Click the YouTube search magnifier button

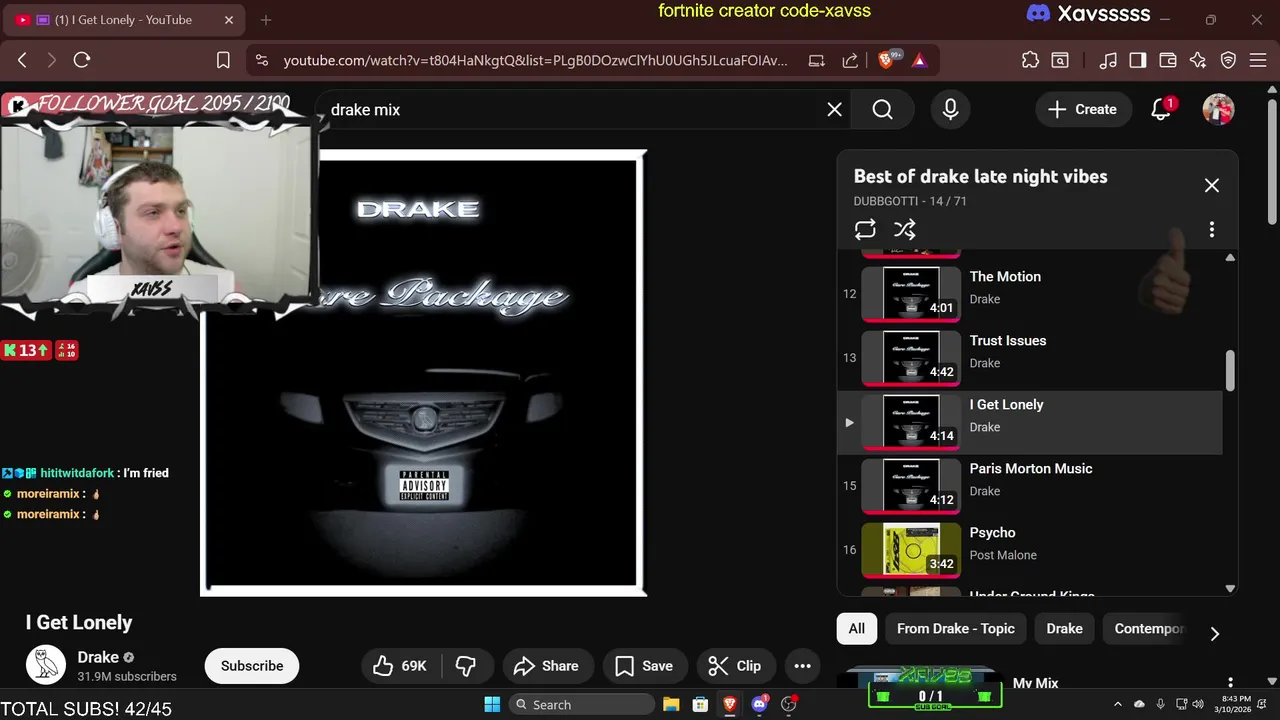coord(882,109)
